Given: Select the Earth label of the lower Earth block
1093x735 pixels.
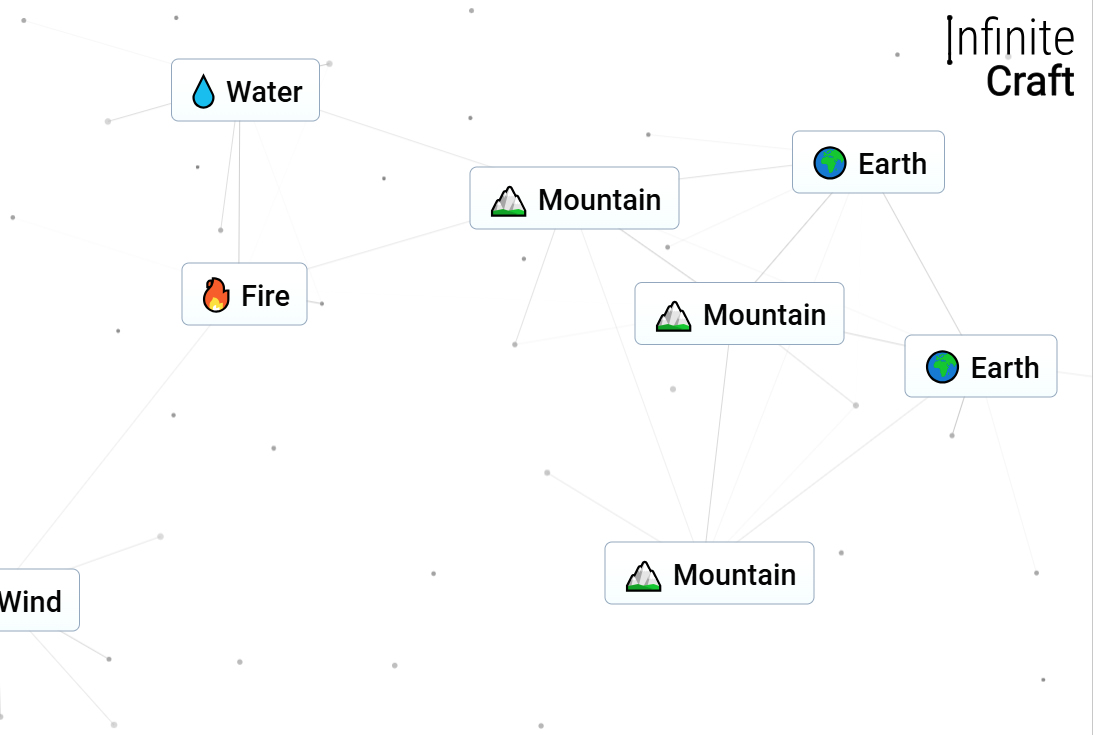Looking at the screenshot, I should tap(1004, 368).
